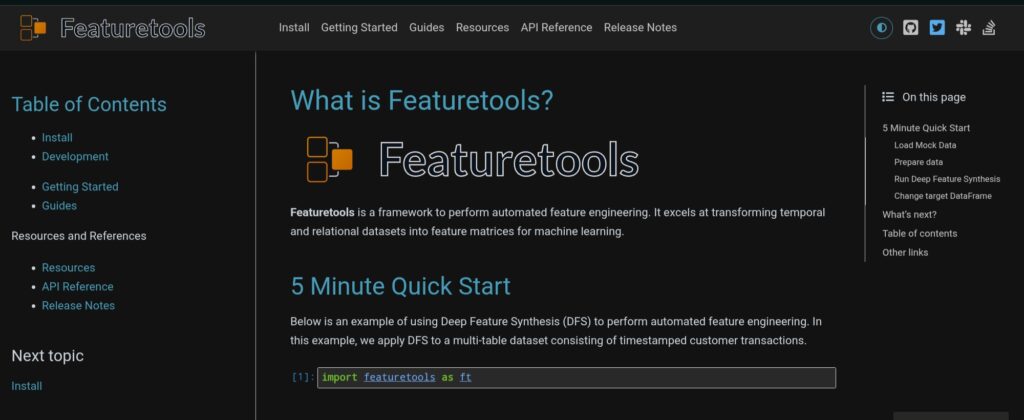The width and height of the screenshot is (1024, 420).
Task: Open Release Notes in the sidebar contents
Action: pyautogui.click(x=78, y=306)
